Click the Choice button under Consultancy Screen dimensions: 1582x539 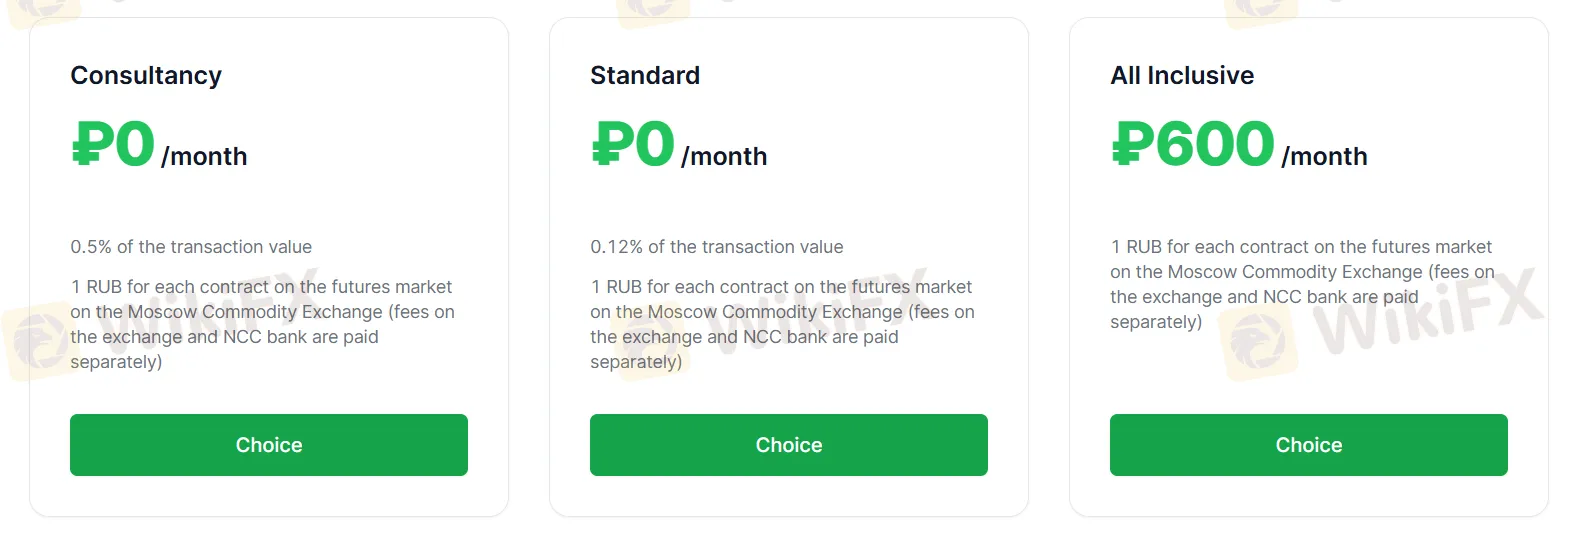coord(268,445)
